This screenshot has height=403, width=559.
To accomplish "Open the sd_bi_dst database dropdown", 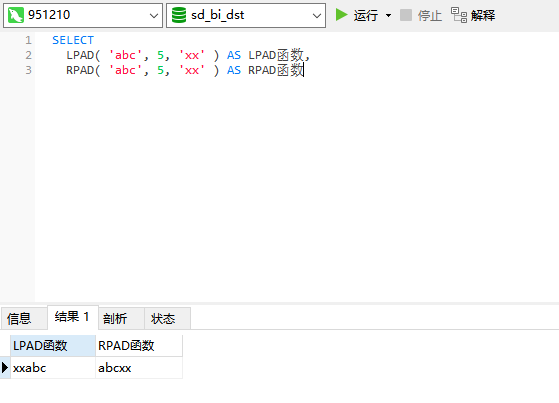I will (x=316, y=16).
